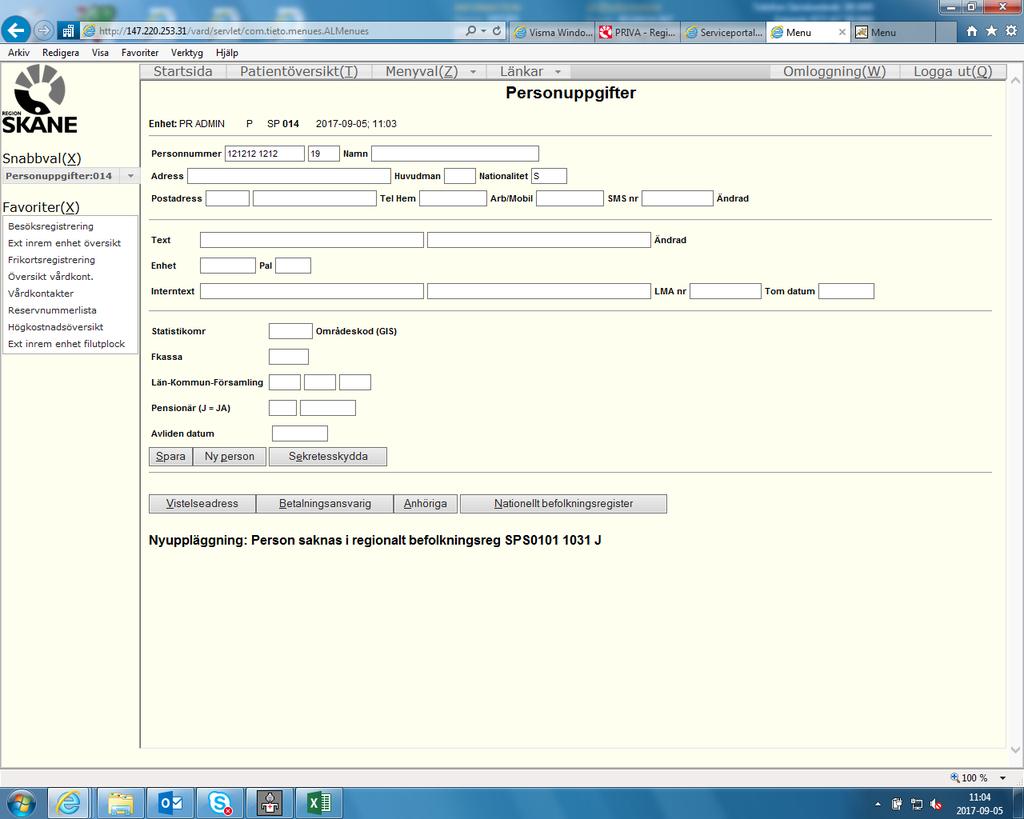
Task: Switch to the Visma Windo... browser tab
Action: pyautogui.click(x=552, y=32)
